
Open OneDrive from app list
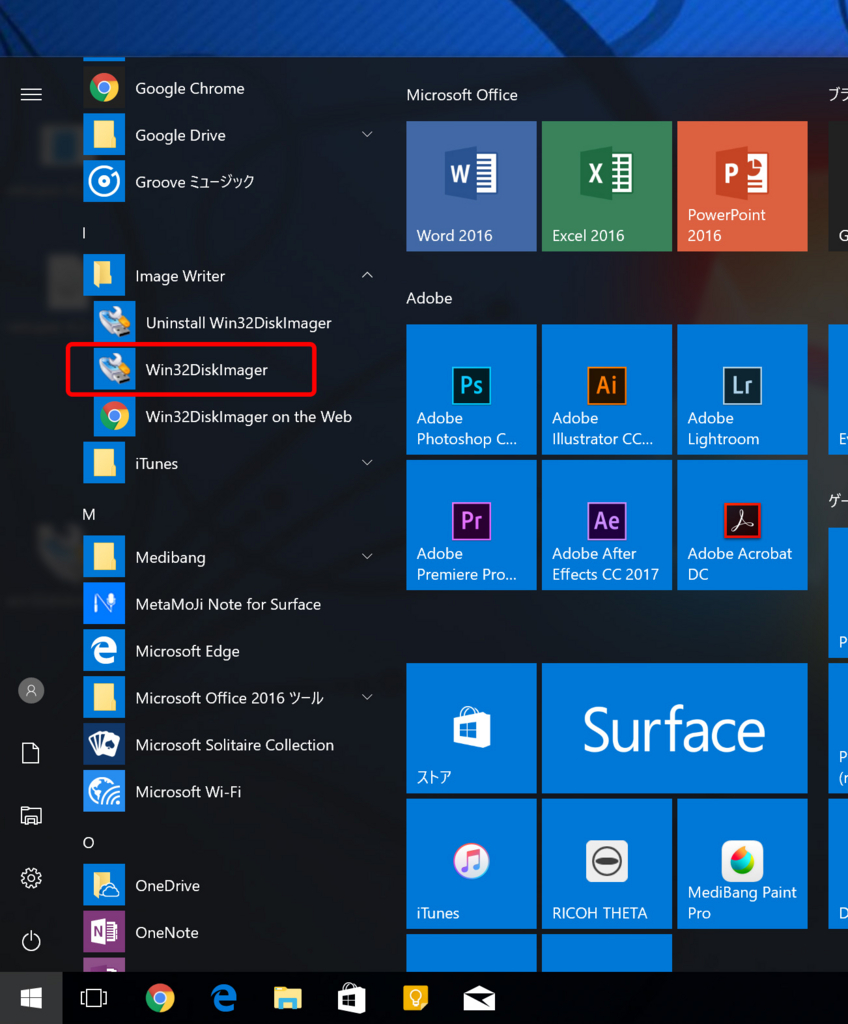click(229, 886)
